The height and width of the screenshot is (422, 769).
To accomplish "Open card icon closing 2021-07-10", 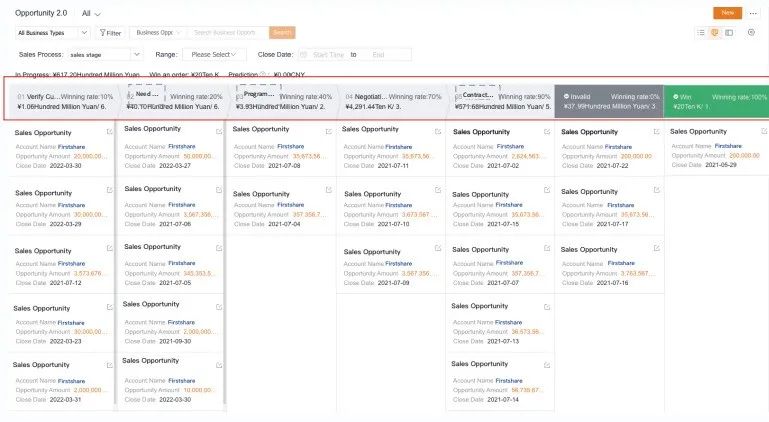I will pos(437,190).
